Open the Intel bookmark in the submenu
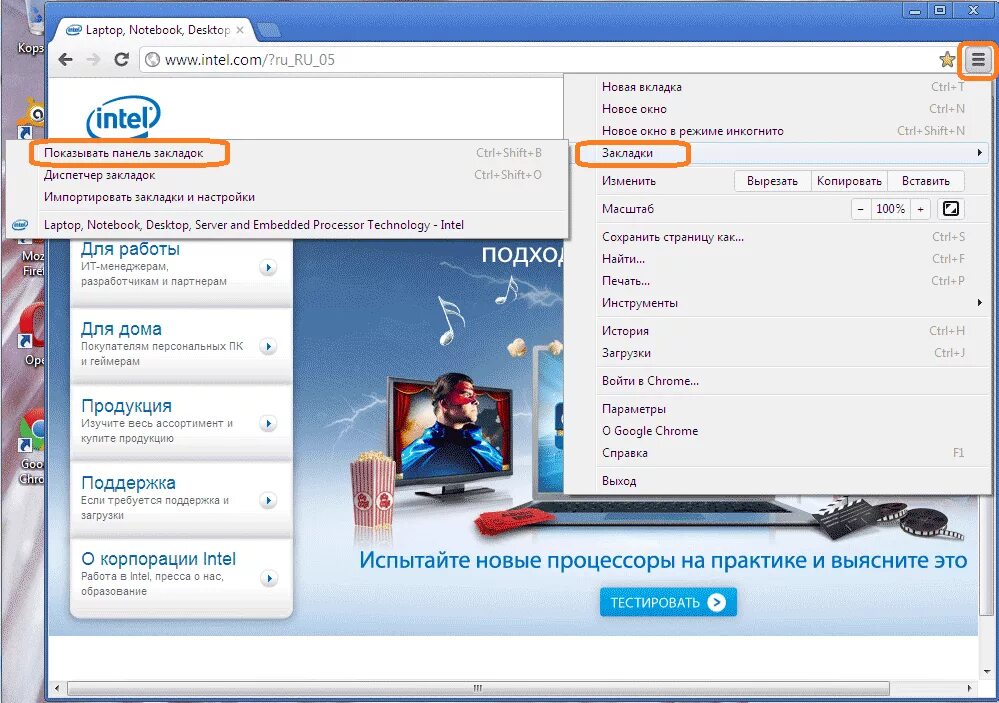 (x=287, y=225)
